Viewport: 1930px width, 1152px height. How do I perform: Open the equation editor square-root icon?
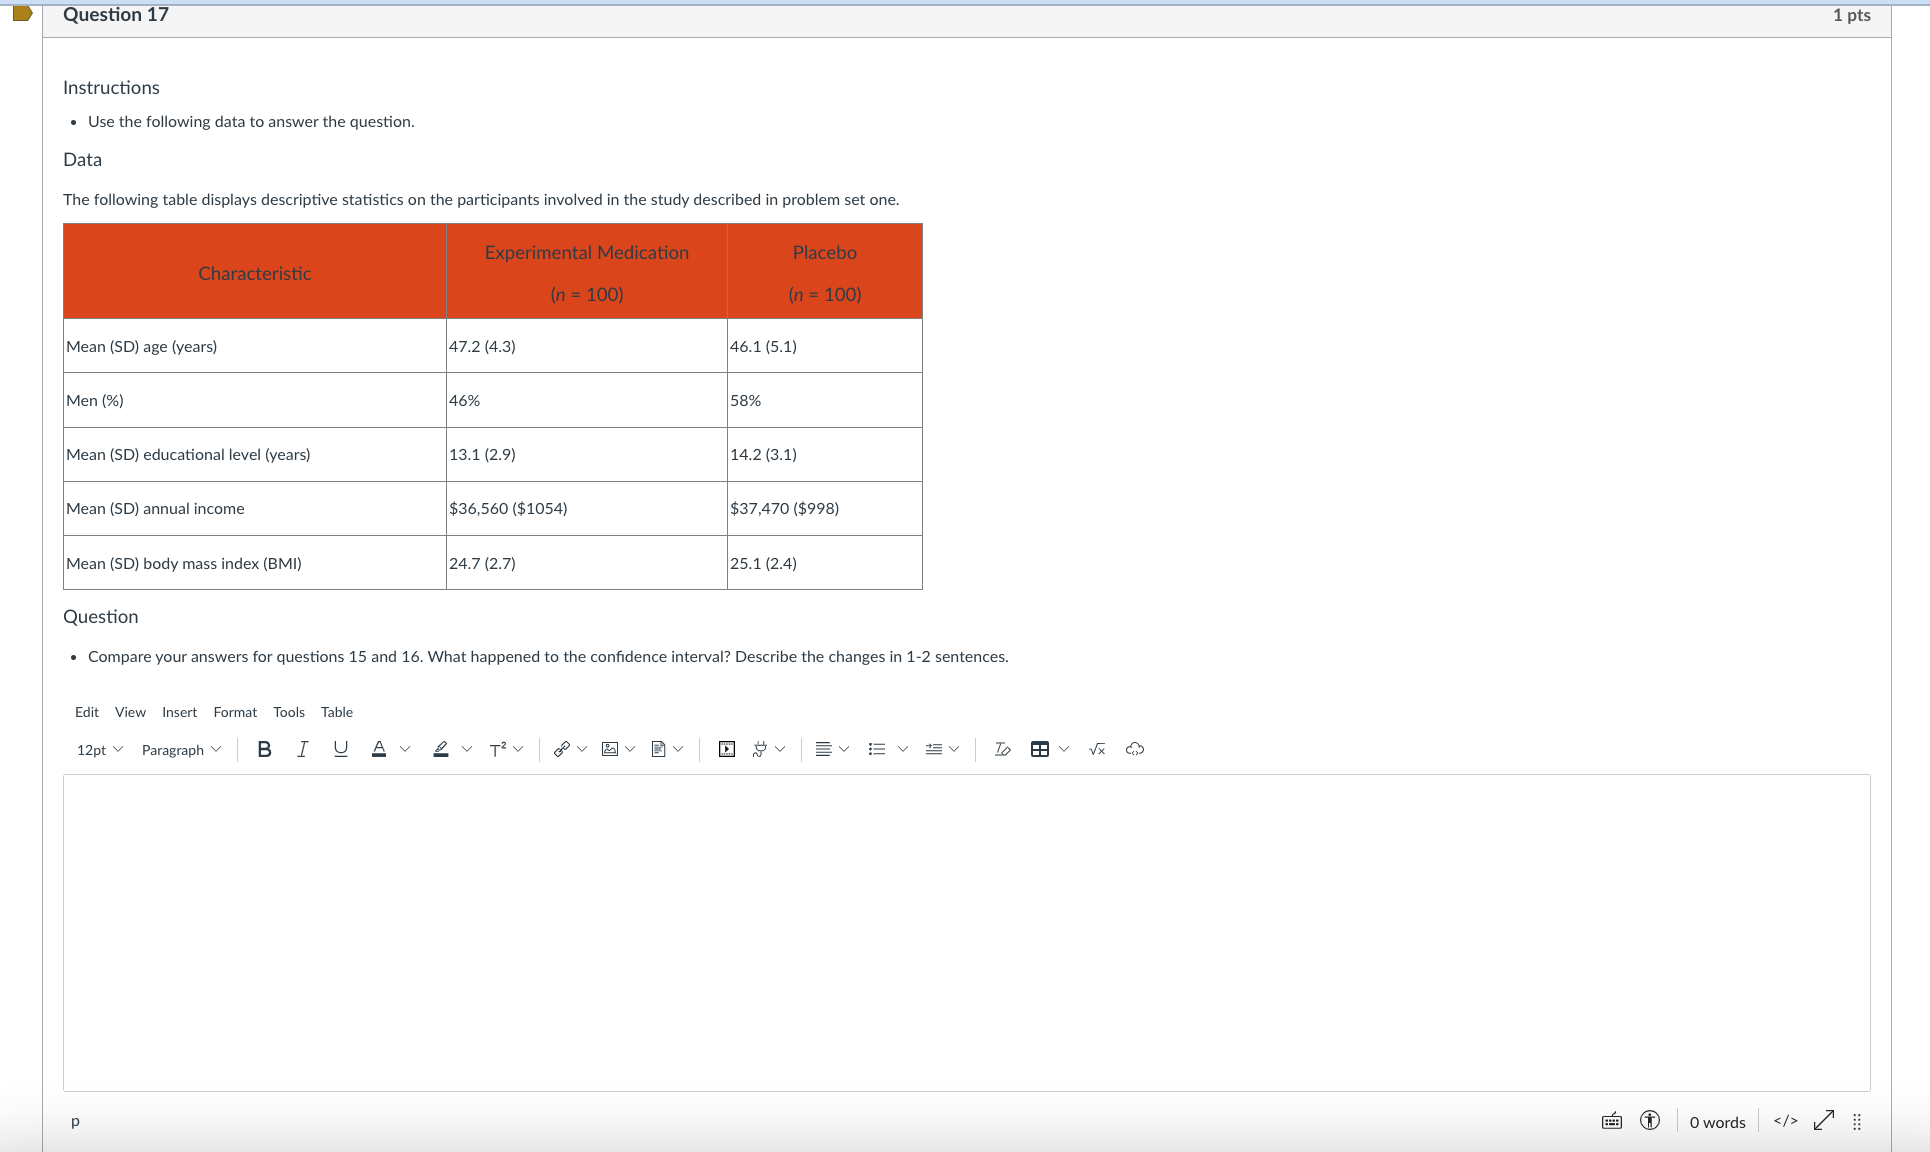[x=1097, y=749]
